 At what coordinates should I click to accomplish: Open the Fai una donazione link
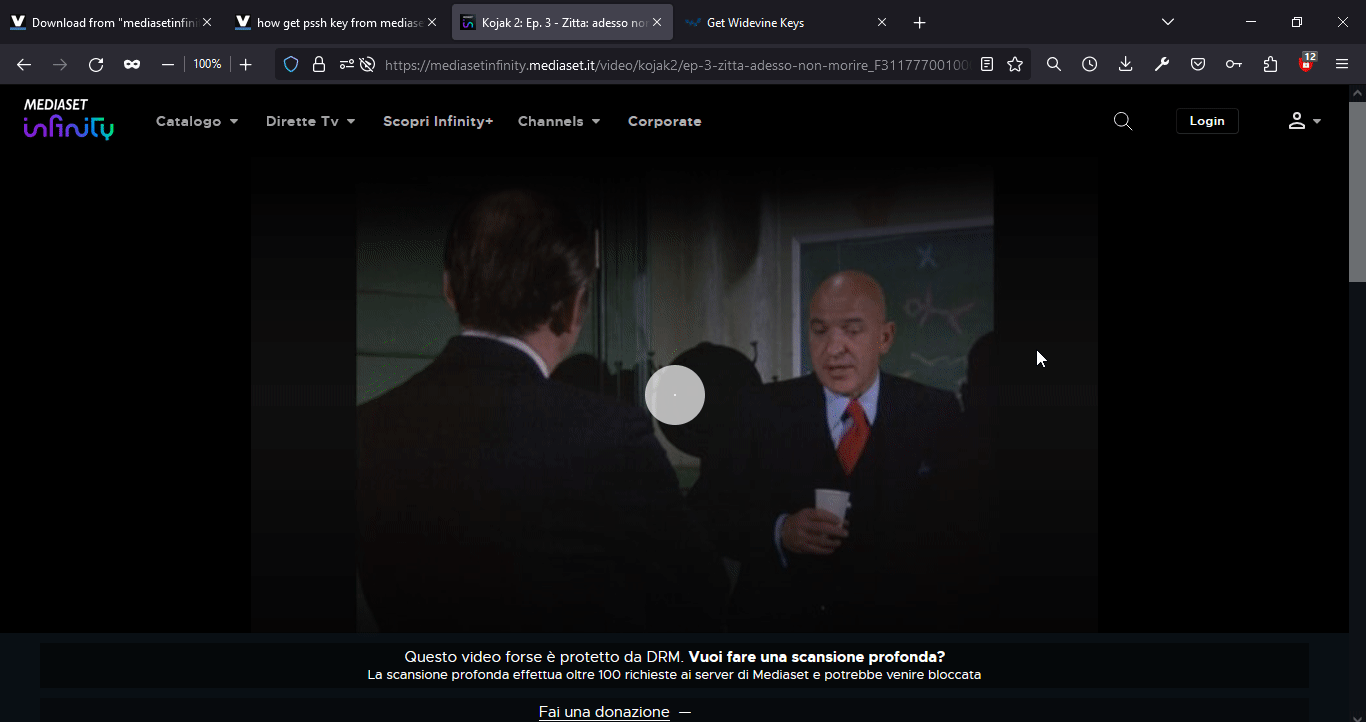coord(604,712)
